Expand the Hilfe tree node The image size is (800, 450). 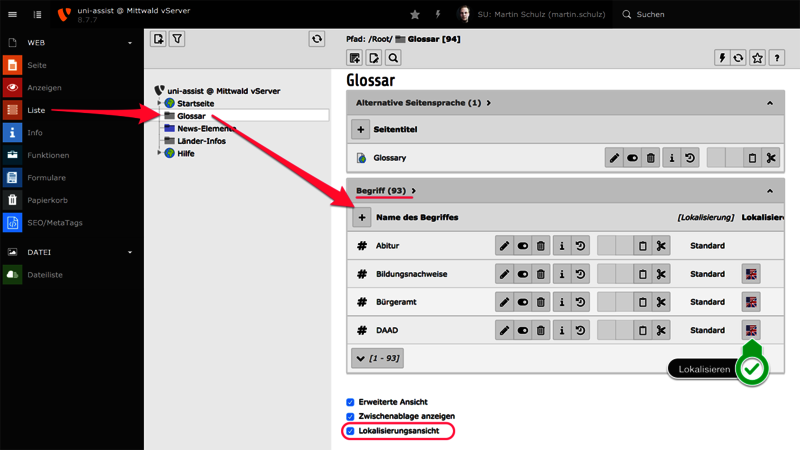[x=159, y=153]
